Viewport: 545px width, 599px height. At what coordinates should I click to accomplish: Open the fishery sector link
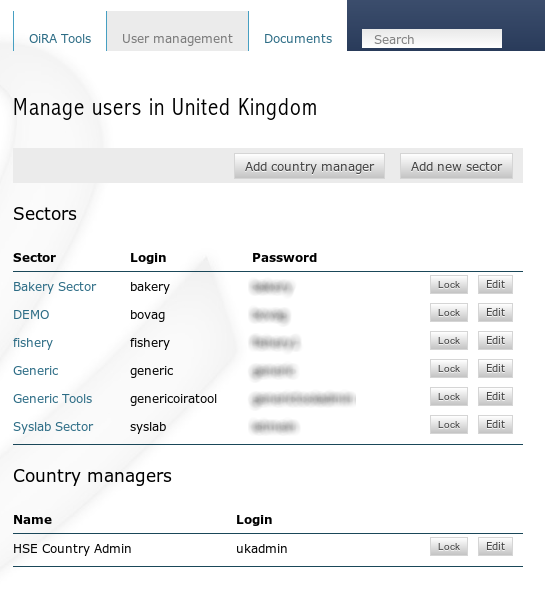tap(33, 343)
